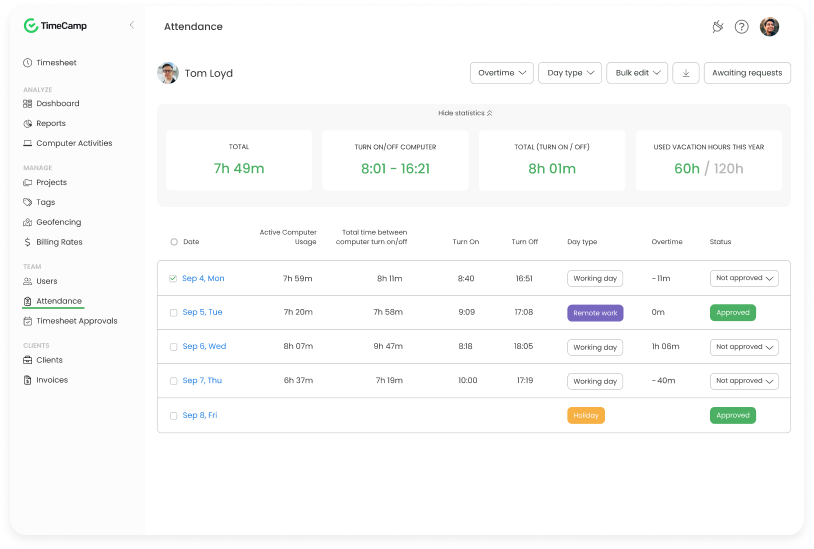Check the Sep 7, Thu checkbox
This screenshot has height=549, width=814.
[173, 381]
